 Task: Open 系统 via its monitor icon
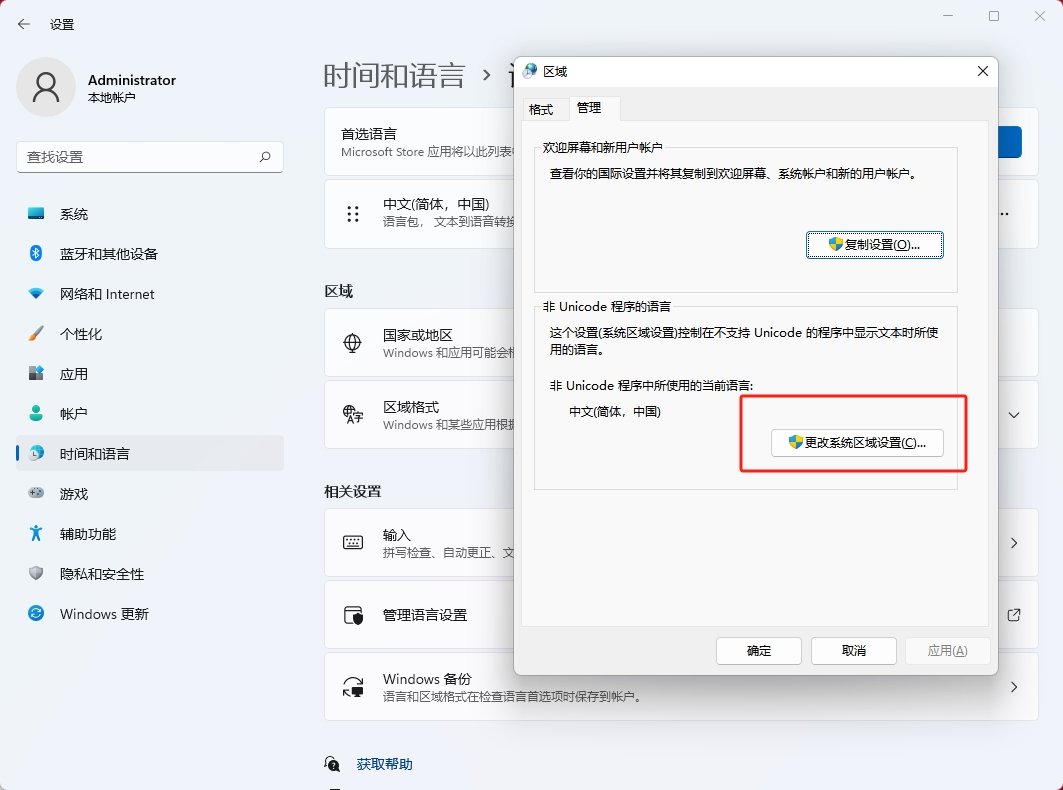36,214
